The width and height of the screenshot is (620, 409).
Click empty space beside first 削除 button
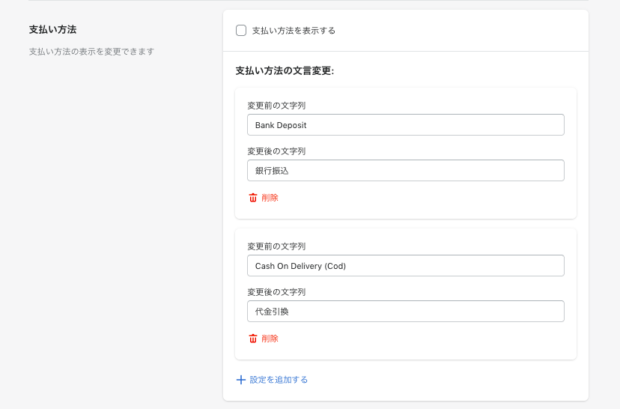pyautogui.click(x=420, y=198)
